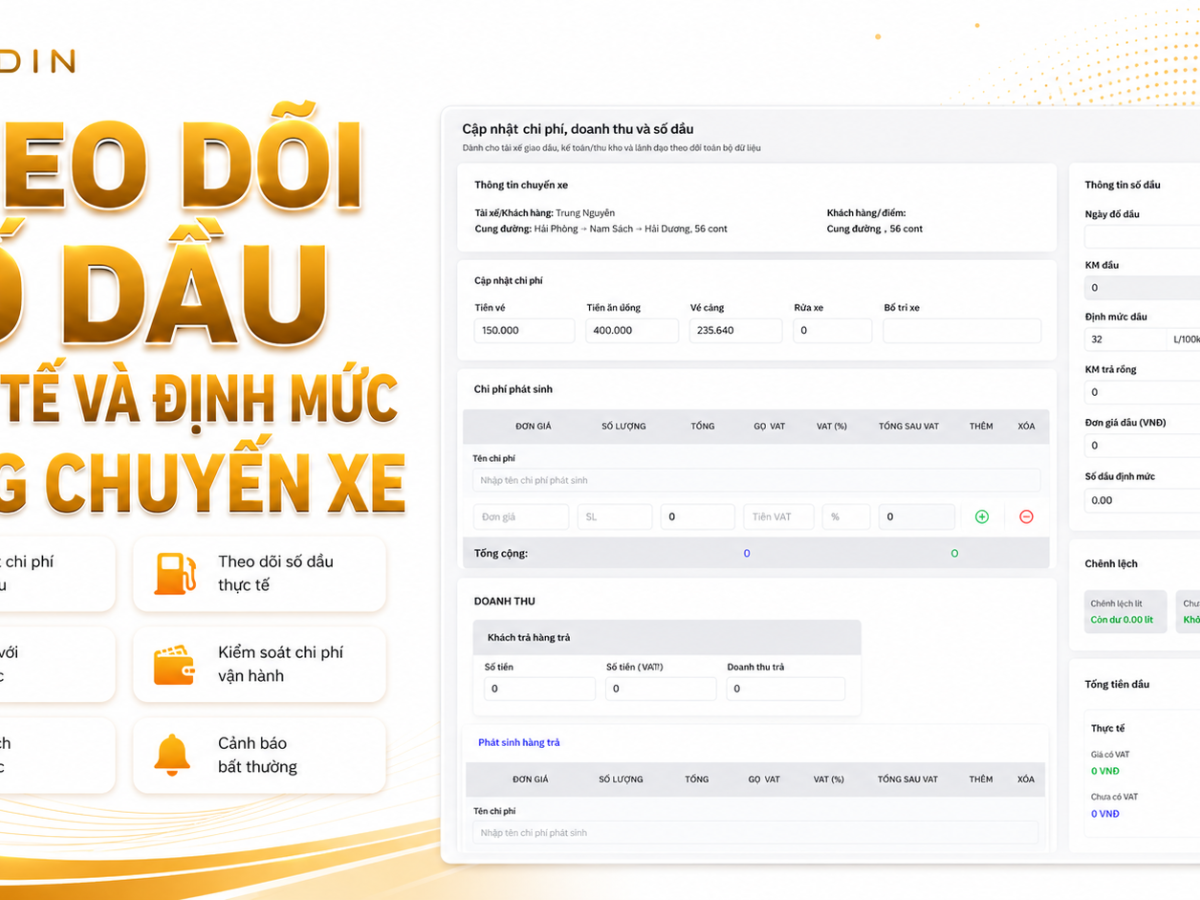The width and height of the screenshot is (1200, 900).
Task: Click the 'Chênh lệch' panel title
Action: pos(1111,564)
